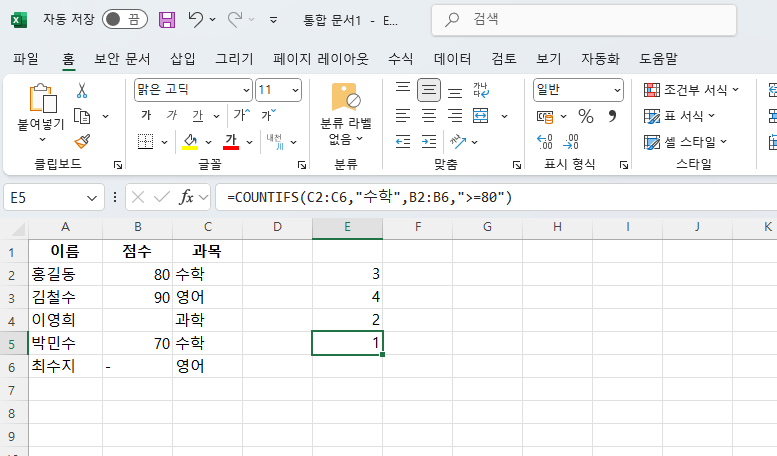The width and height of the screenshot is (777, 456).
Task: Apply the accounting currency format
Action: [x=545, y=116]
